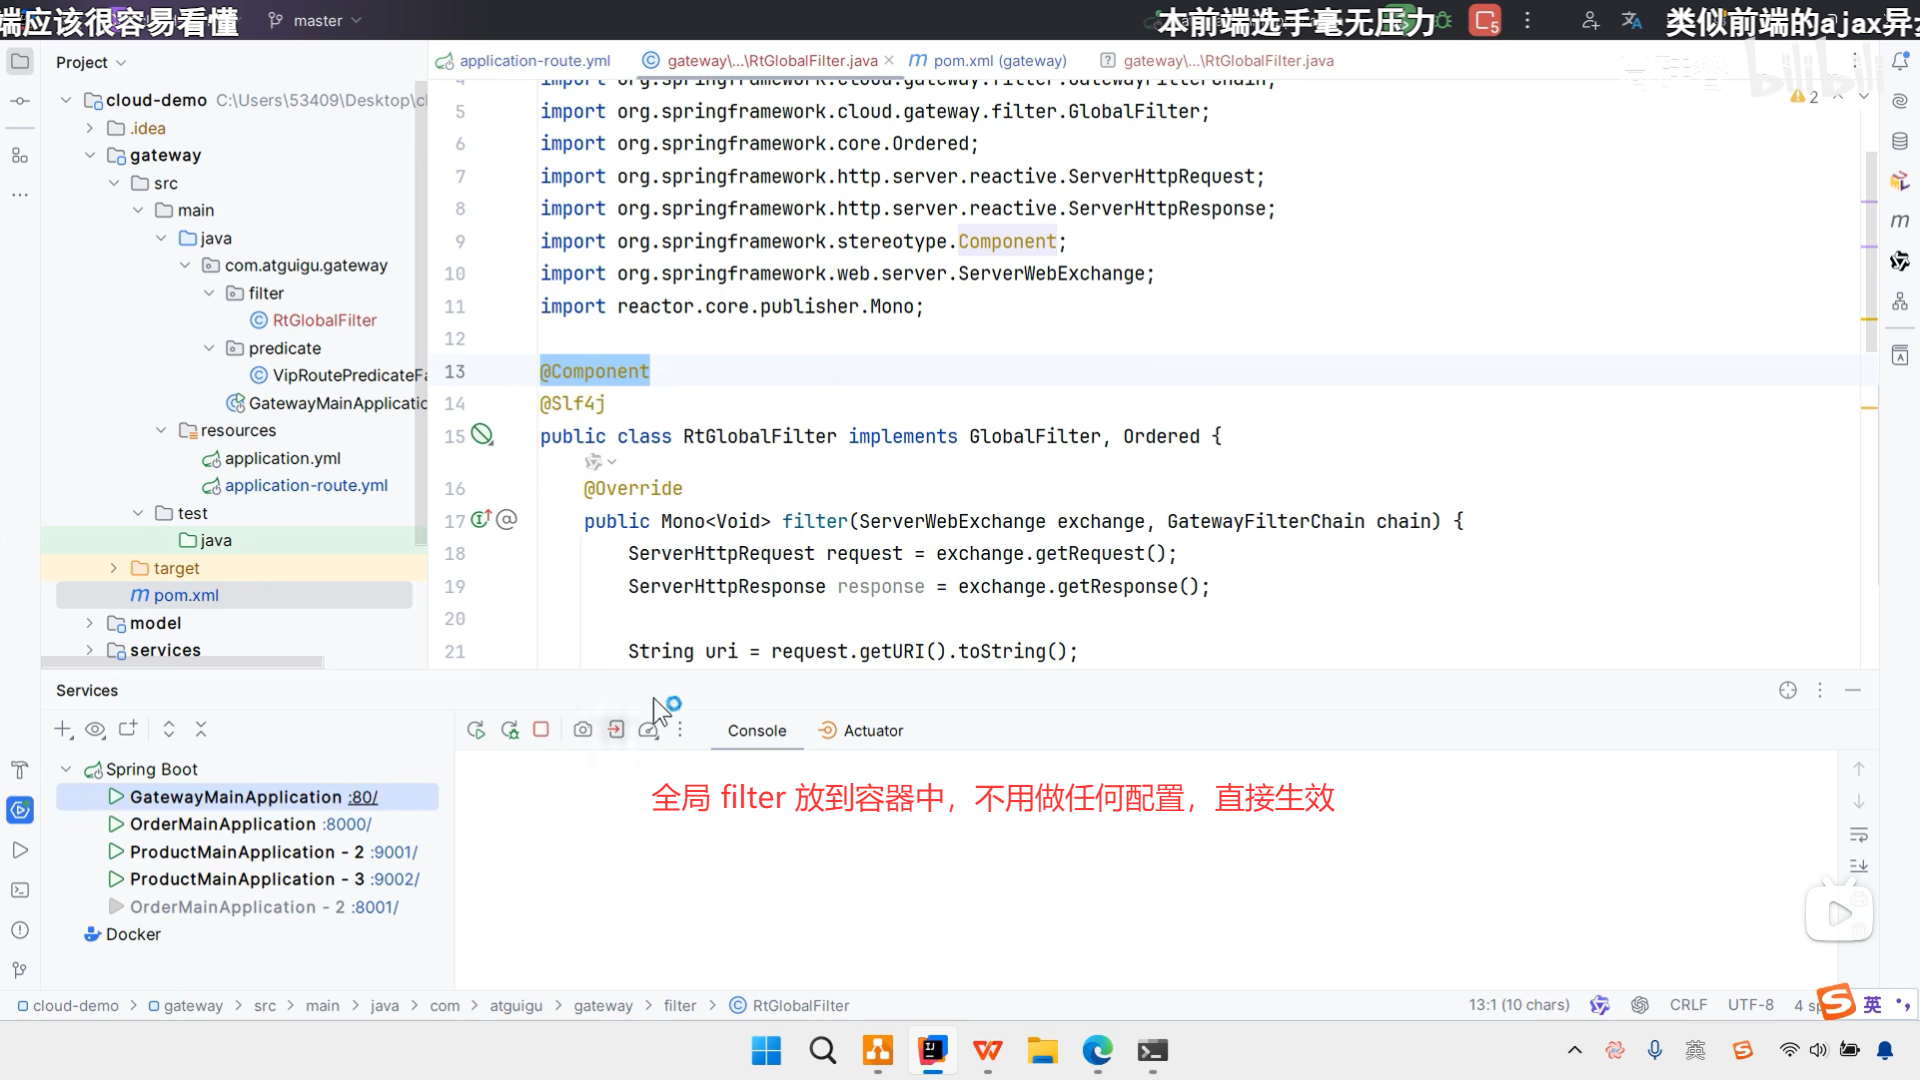Open the master branch dropdown
This screenshot has width=1920, height=1080.
[x=316, y=20]
